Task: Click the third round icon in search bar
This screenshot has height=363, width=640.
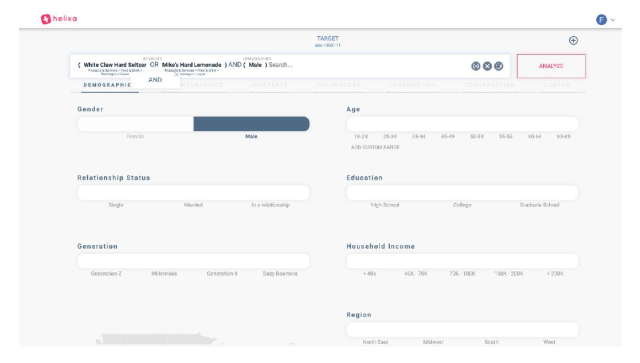Action: (498, 66)
